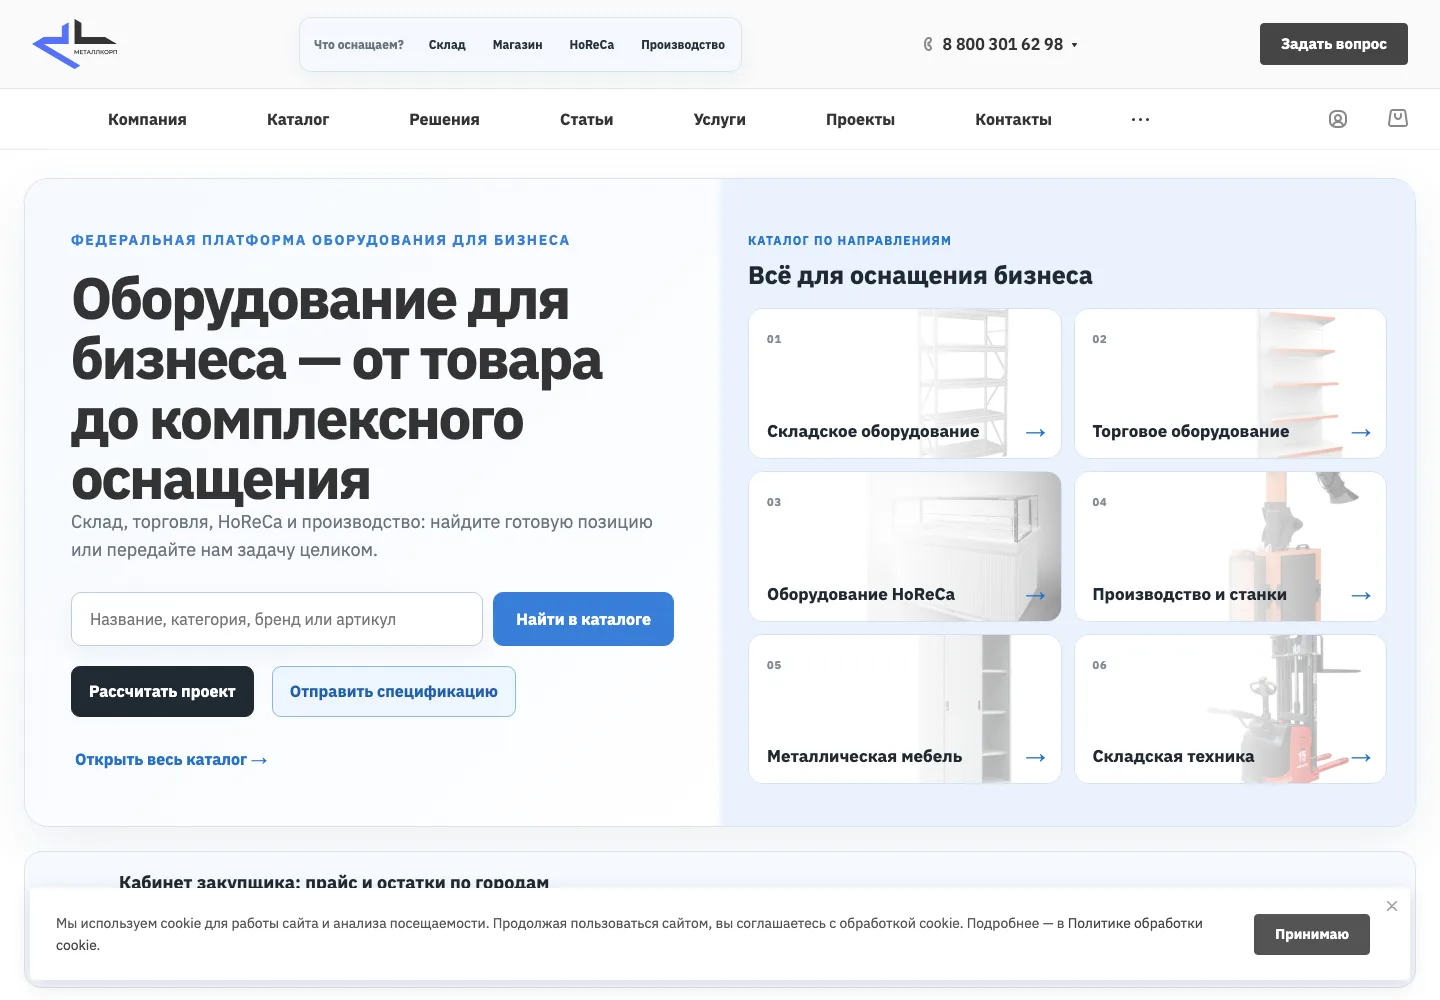Close the cookie notice with X
1440x1000 pixels.
[1392, 906]
